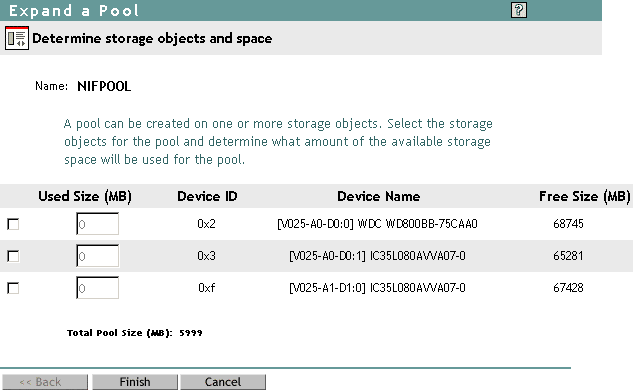This screenshot has width=633, height=390.
Task: Click the NIFPOOL pool name
Action: (x=104, y=86)
